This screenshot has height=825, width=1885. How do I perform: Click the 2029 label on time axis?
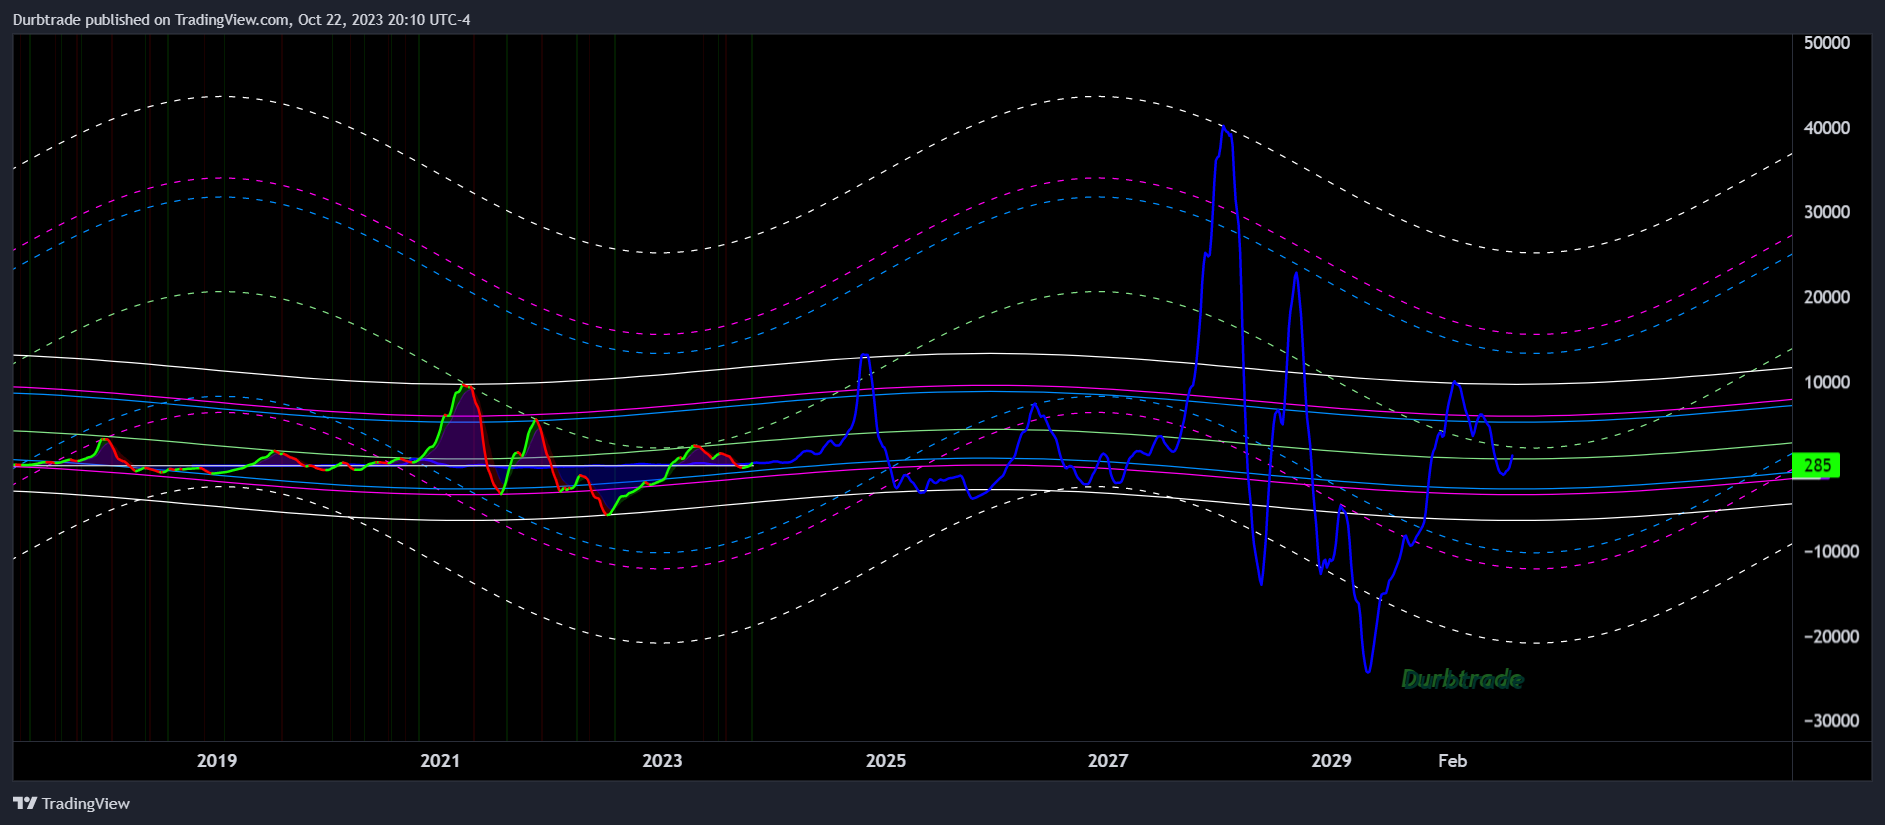(x=1331, y=761)
